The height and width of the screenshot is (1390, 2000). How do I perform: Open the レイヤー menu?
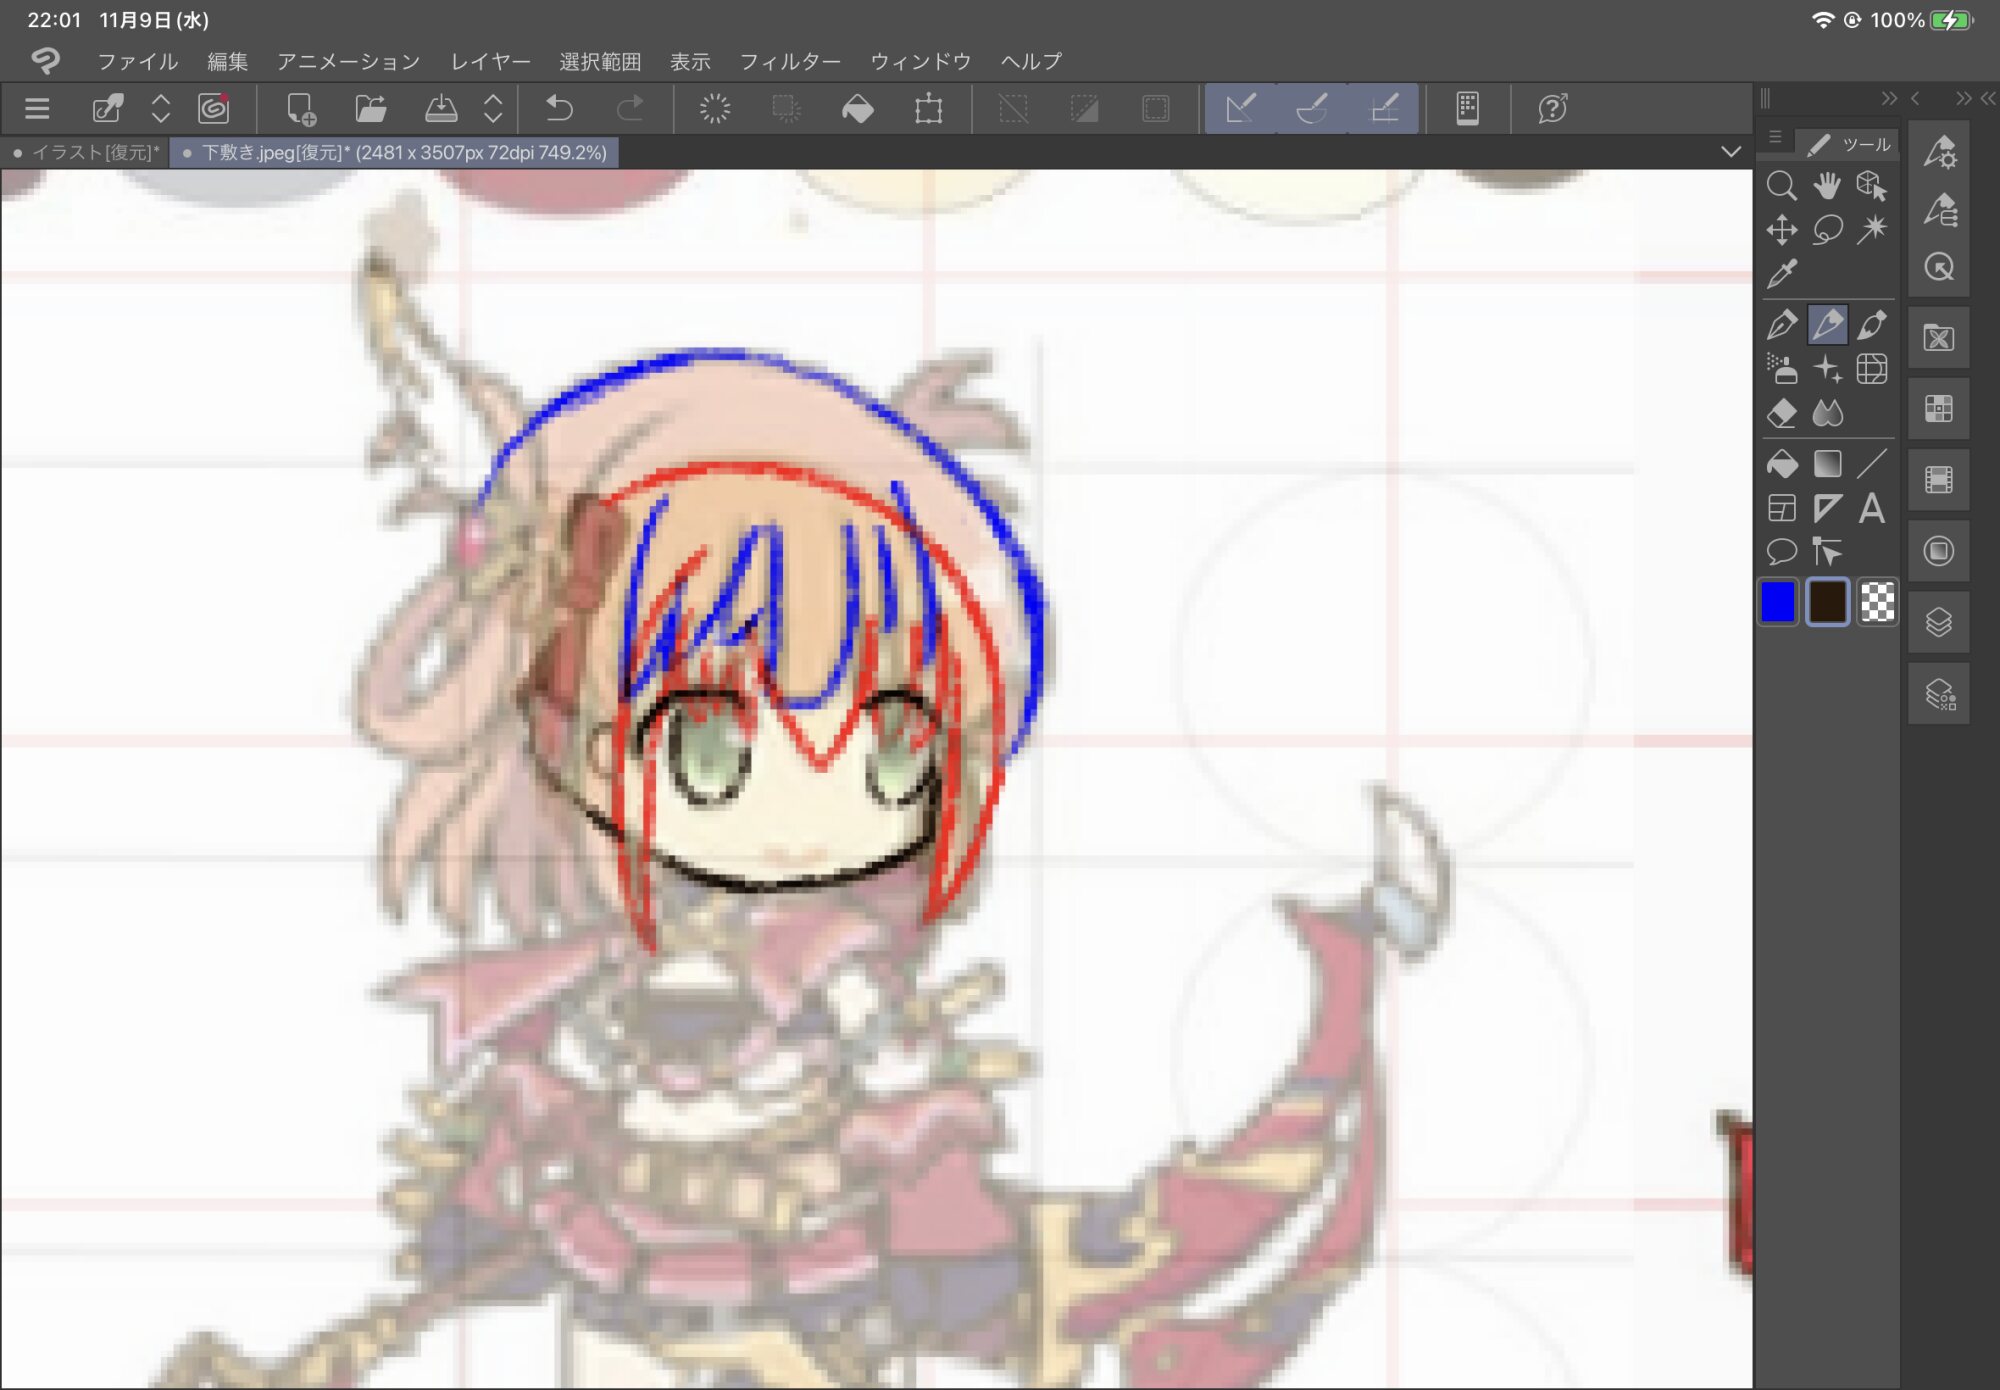[490, 61]
